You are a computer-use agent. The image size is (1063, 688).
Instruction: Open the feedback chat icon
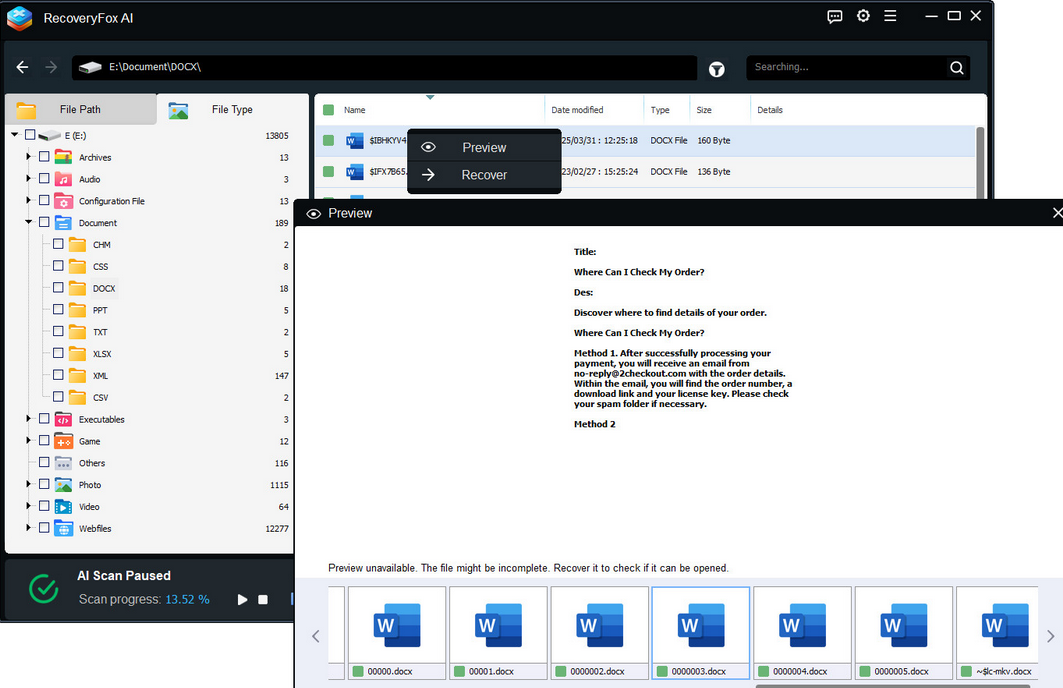(x=835, y=16)
